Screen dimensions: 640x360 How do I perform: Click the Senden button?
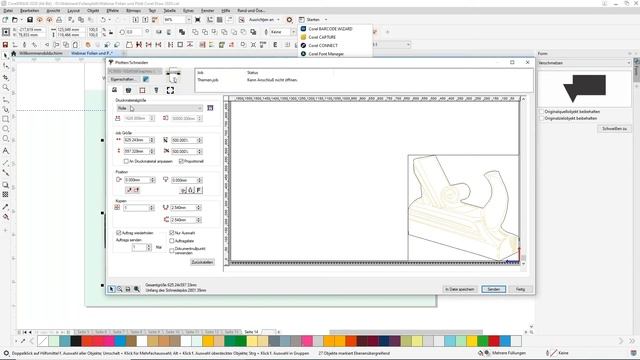493,289
